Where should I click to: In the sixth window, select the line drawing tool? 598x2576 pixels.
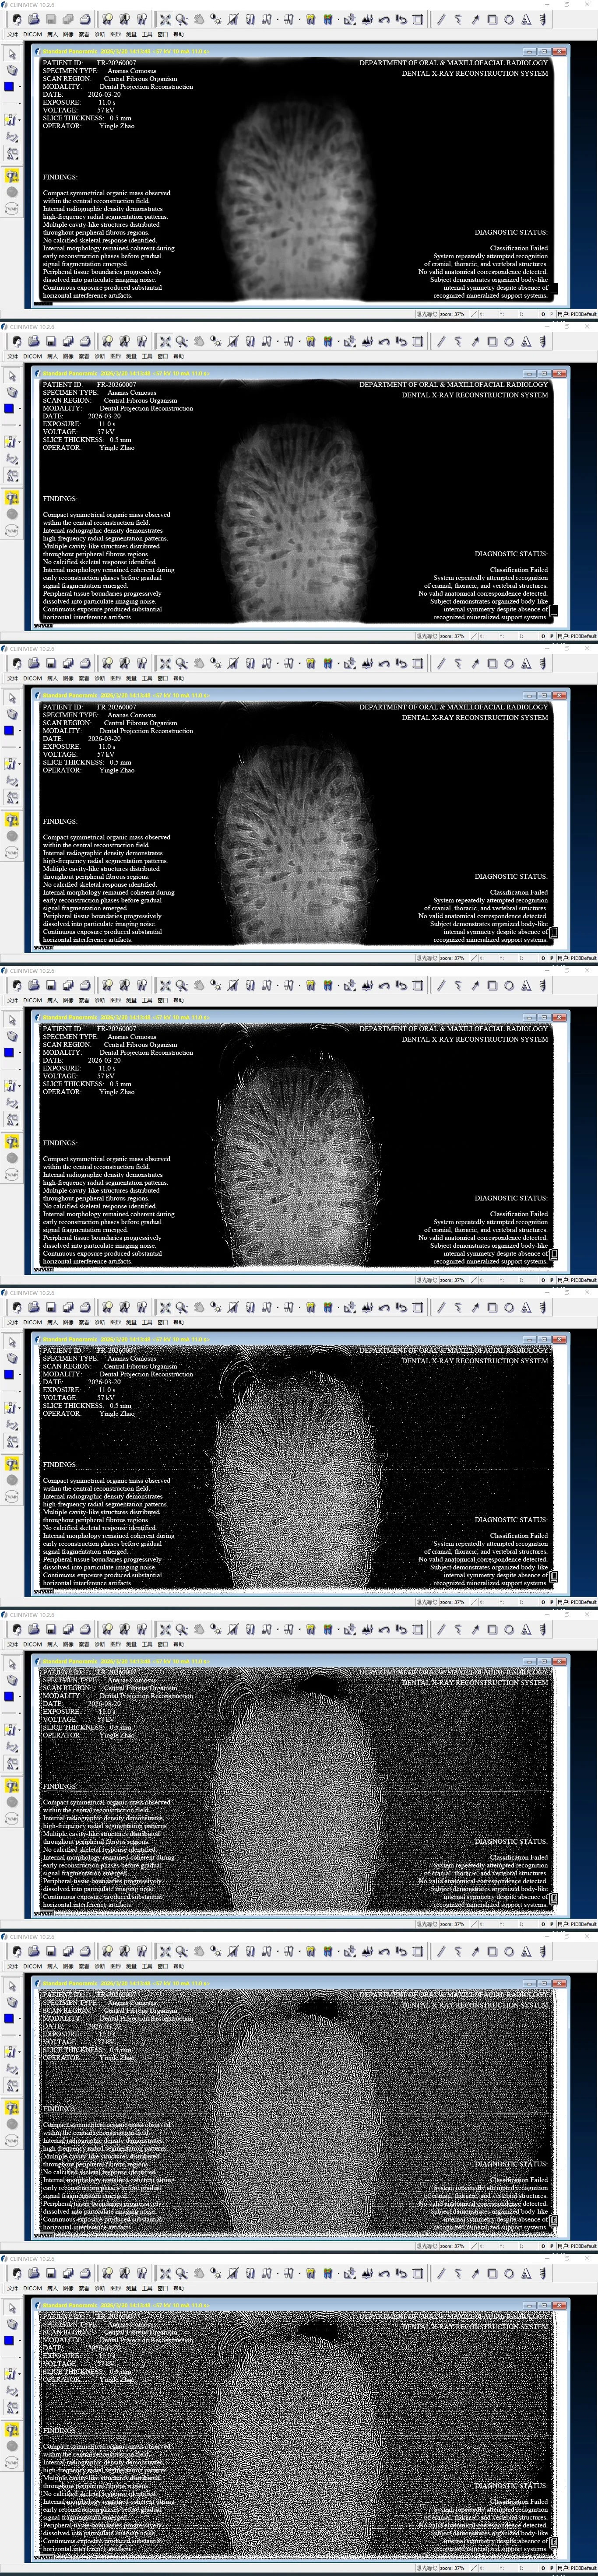(441, 1629)
